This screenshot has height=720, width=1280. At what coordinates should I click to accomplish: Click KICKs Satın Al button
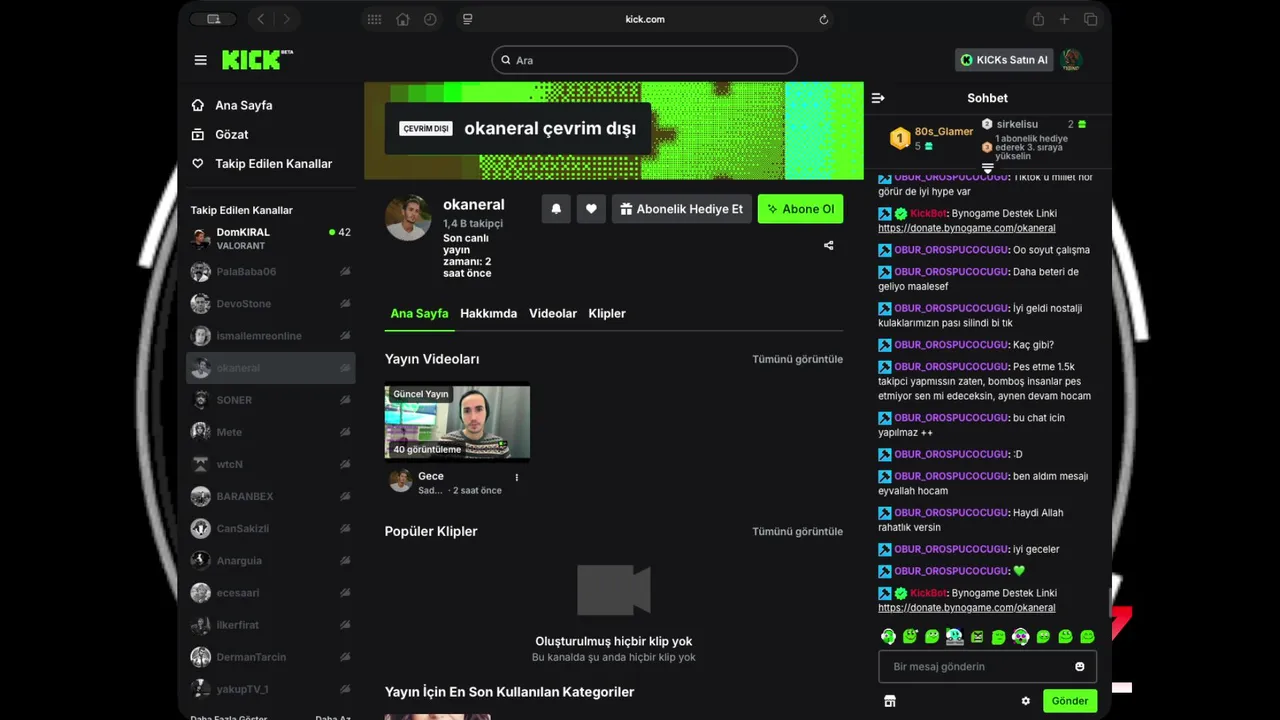pyautogui.click(x=1004, y=60)
